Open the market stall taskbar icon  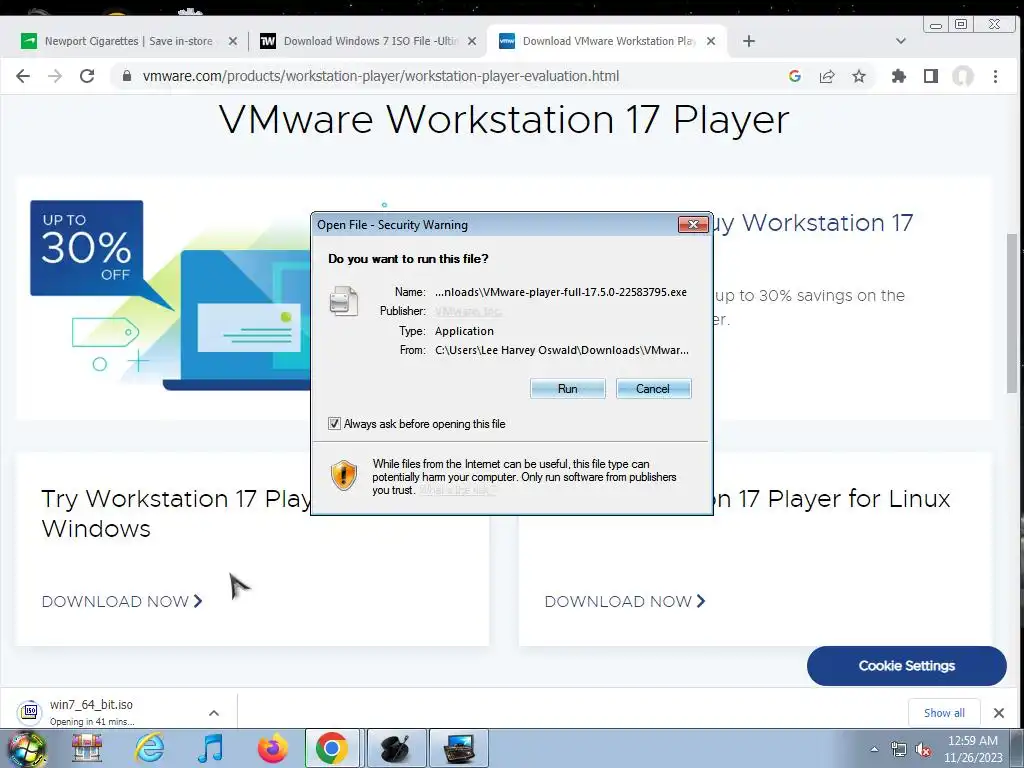(87, 748)
